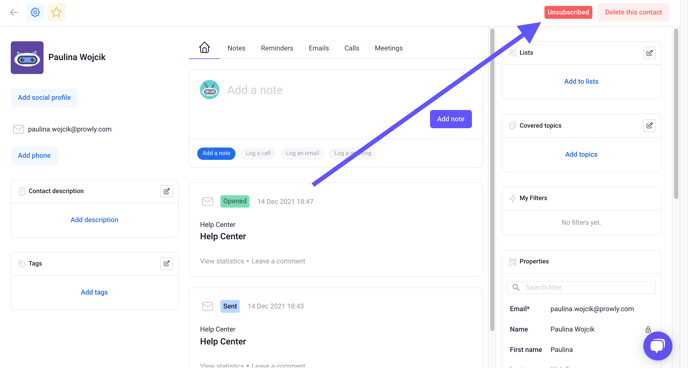Select the Log a call pill
This screenshot has width=688, height=368.
[258, 153]
